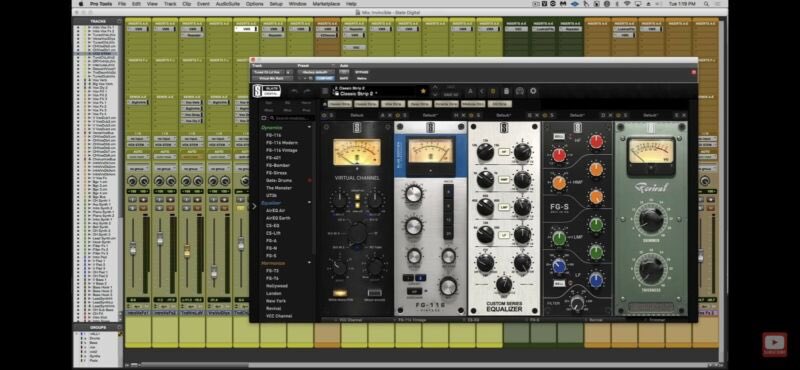Click the center drive knob on Virtual Channel
The height and width of the screenshot is (370, 800).
pyautogui.click(x=357, y=233)
